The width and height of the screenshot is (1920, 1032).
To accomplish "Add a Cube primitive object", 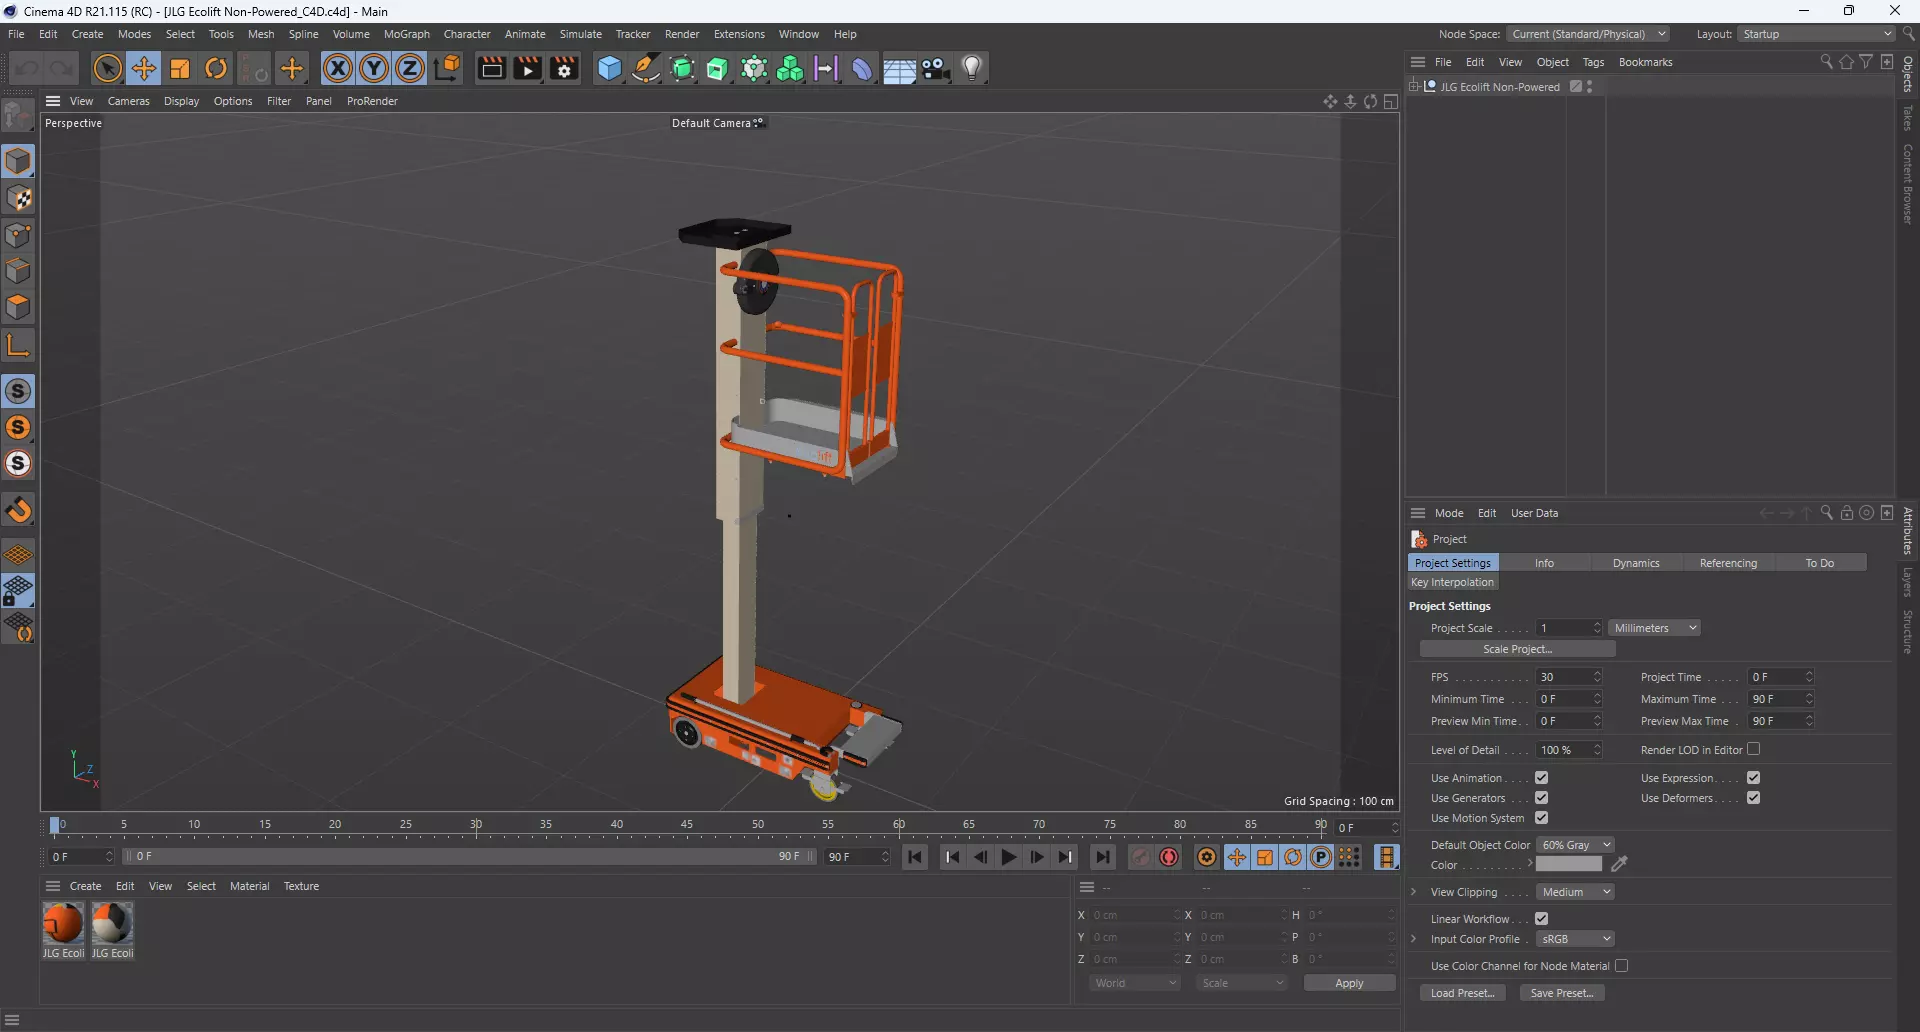I will pos(609,69).
